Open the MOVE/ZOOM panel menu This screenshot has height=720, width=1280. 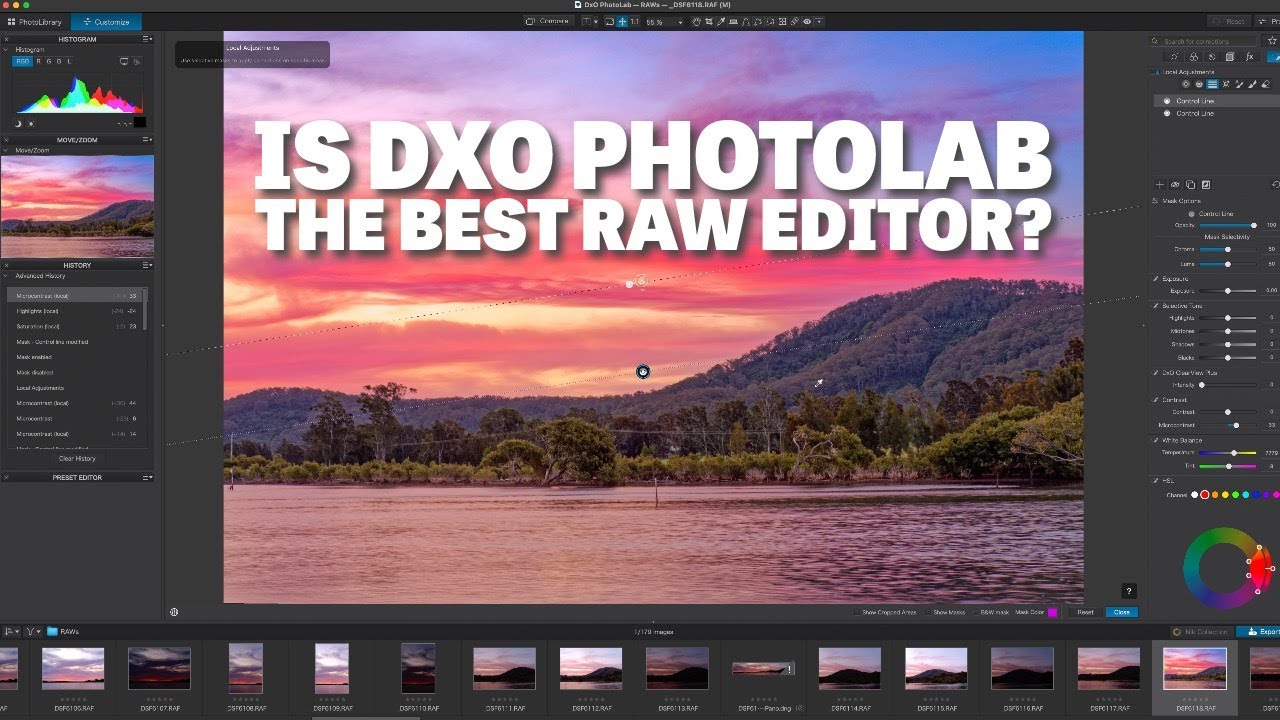tap(147, 140)
